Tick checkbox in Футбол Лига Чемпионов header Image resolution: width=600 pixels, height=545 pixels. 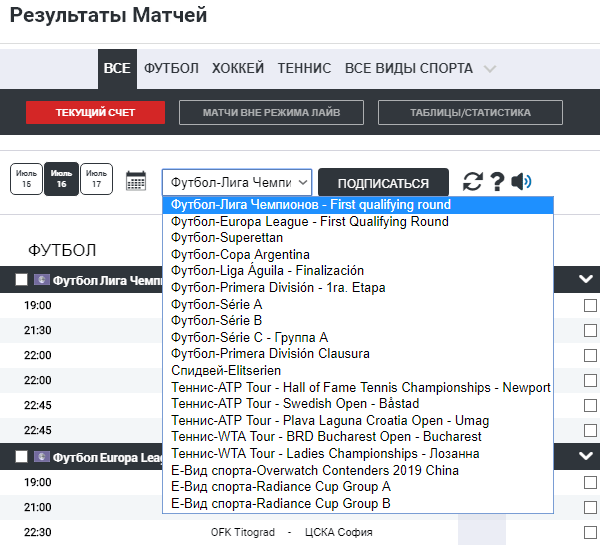pyautogui.click(x=21, y=279)
